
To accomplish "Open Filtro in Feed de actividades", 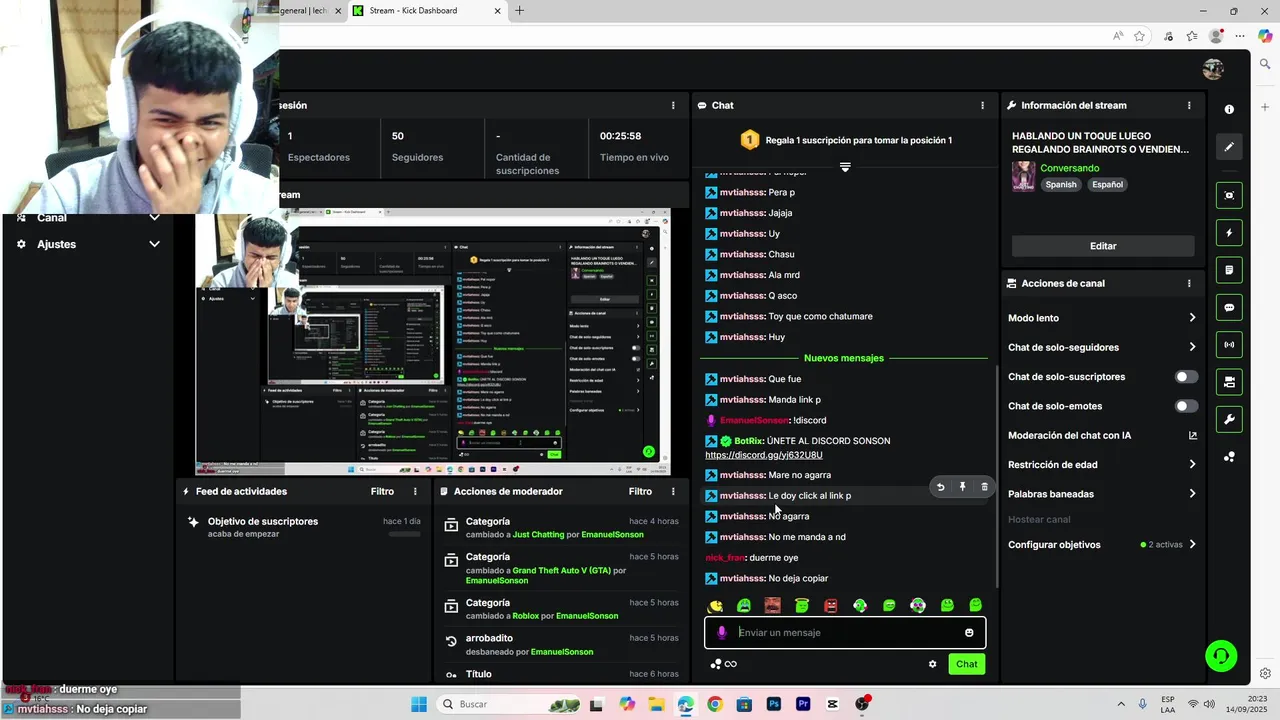I will pos(382,491).
